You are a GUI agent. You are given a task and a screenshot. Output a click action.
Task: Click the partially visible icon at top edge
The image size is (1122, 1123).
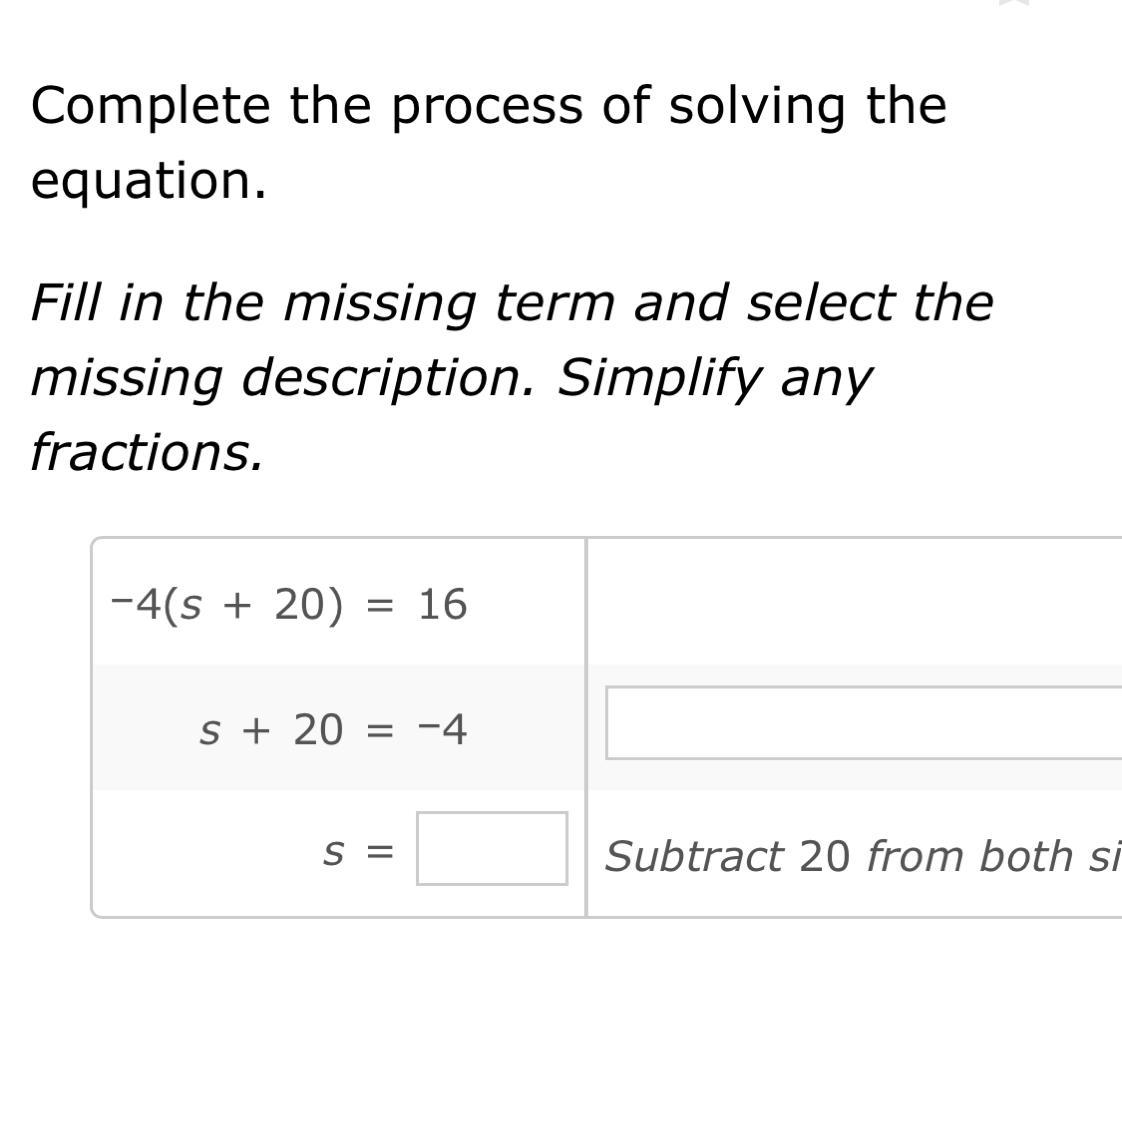click(x=1013, y=3)
